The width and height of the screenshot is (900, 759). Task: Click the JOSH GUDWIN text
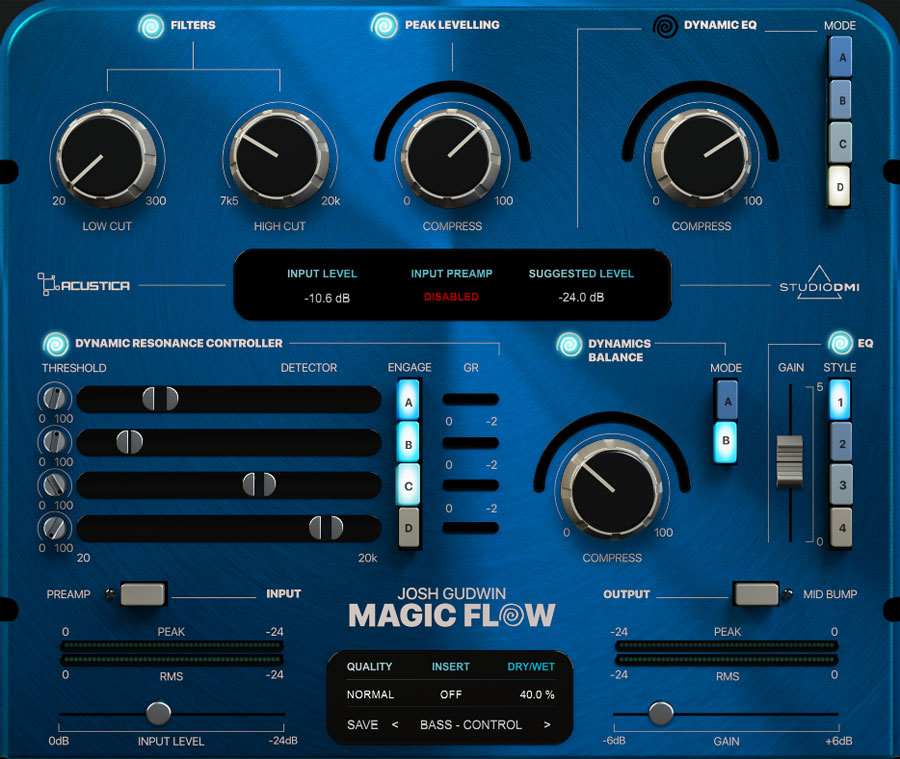[452, 594]
